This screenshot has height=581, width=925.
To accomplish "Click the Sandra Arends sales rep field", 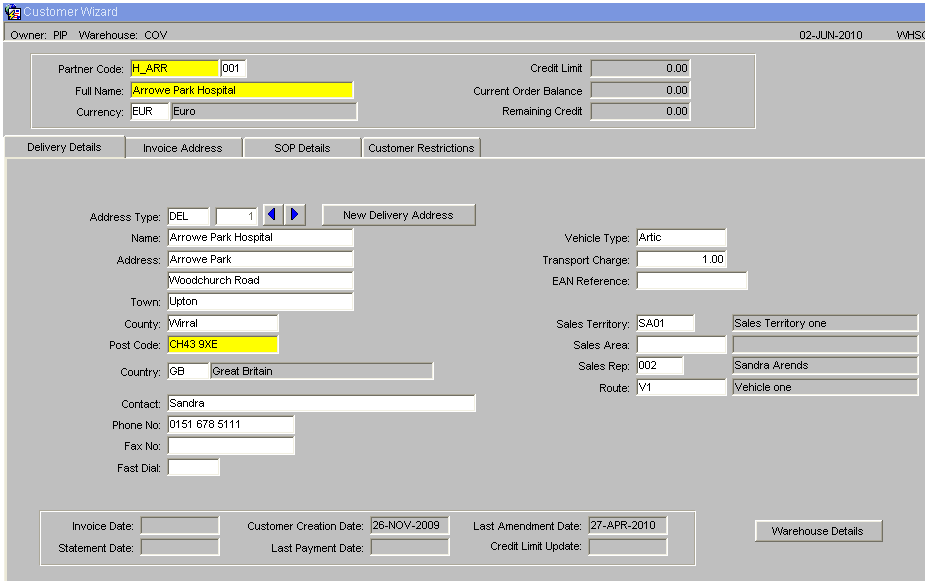I will click(x=825, y=366).
